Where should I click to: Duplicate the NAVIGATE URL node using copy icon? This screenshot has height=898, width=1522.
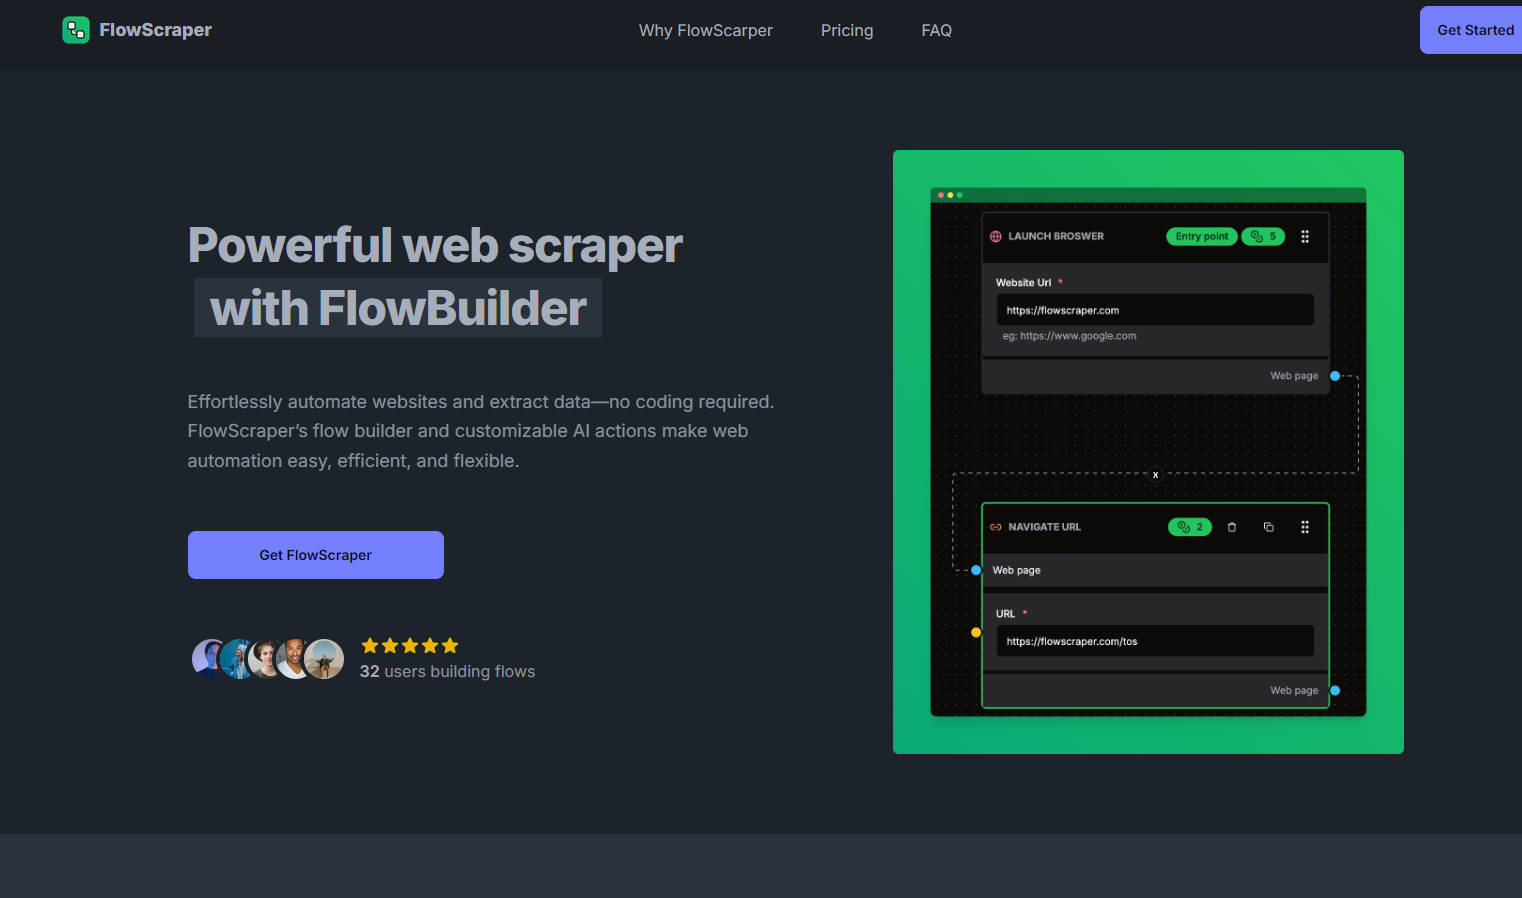pos(1268,527)
